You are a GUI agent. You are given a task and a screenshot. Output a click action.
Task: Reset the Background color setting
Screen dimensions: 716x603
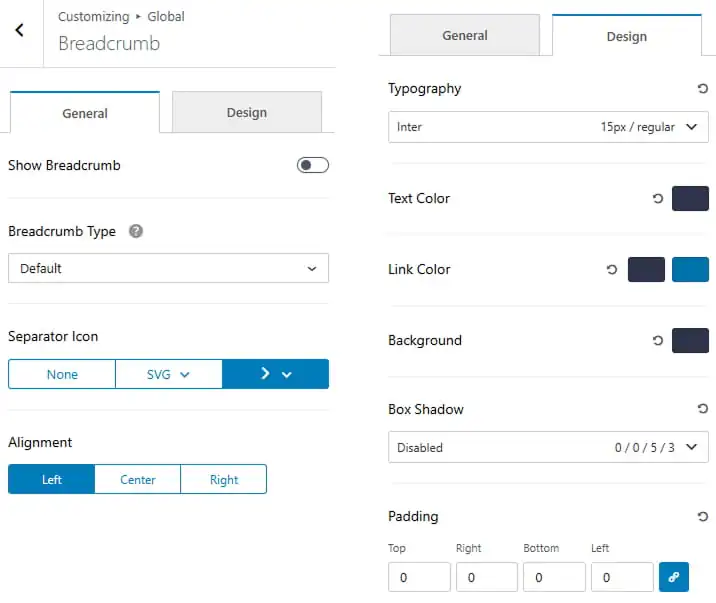pyautogui.click(x=658, y=341)
